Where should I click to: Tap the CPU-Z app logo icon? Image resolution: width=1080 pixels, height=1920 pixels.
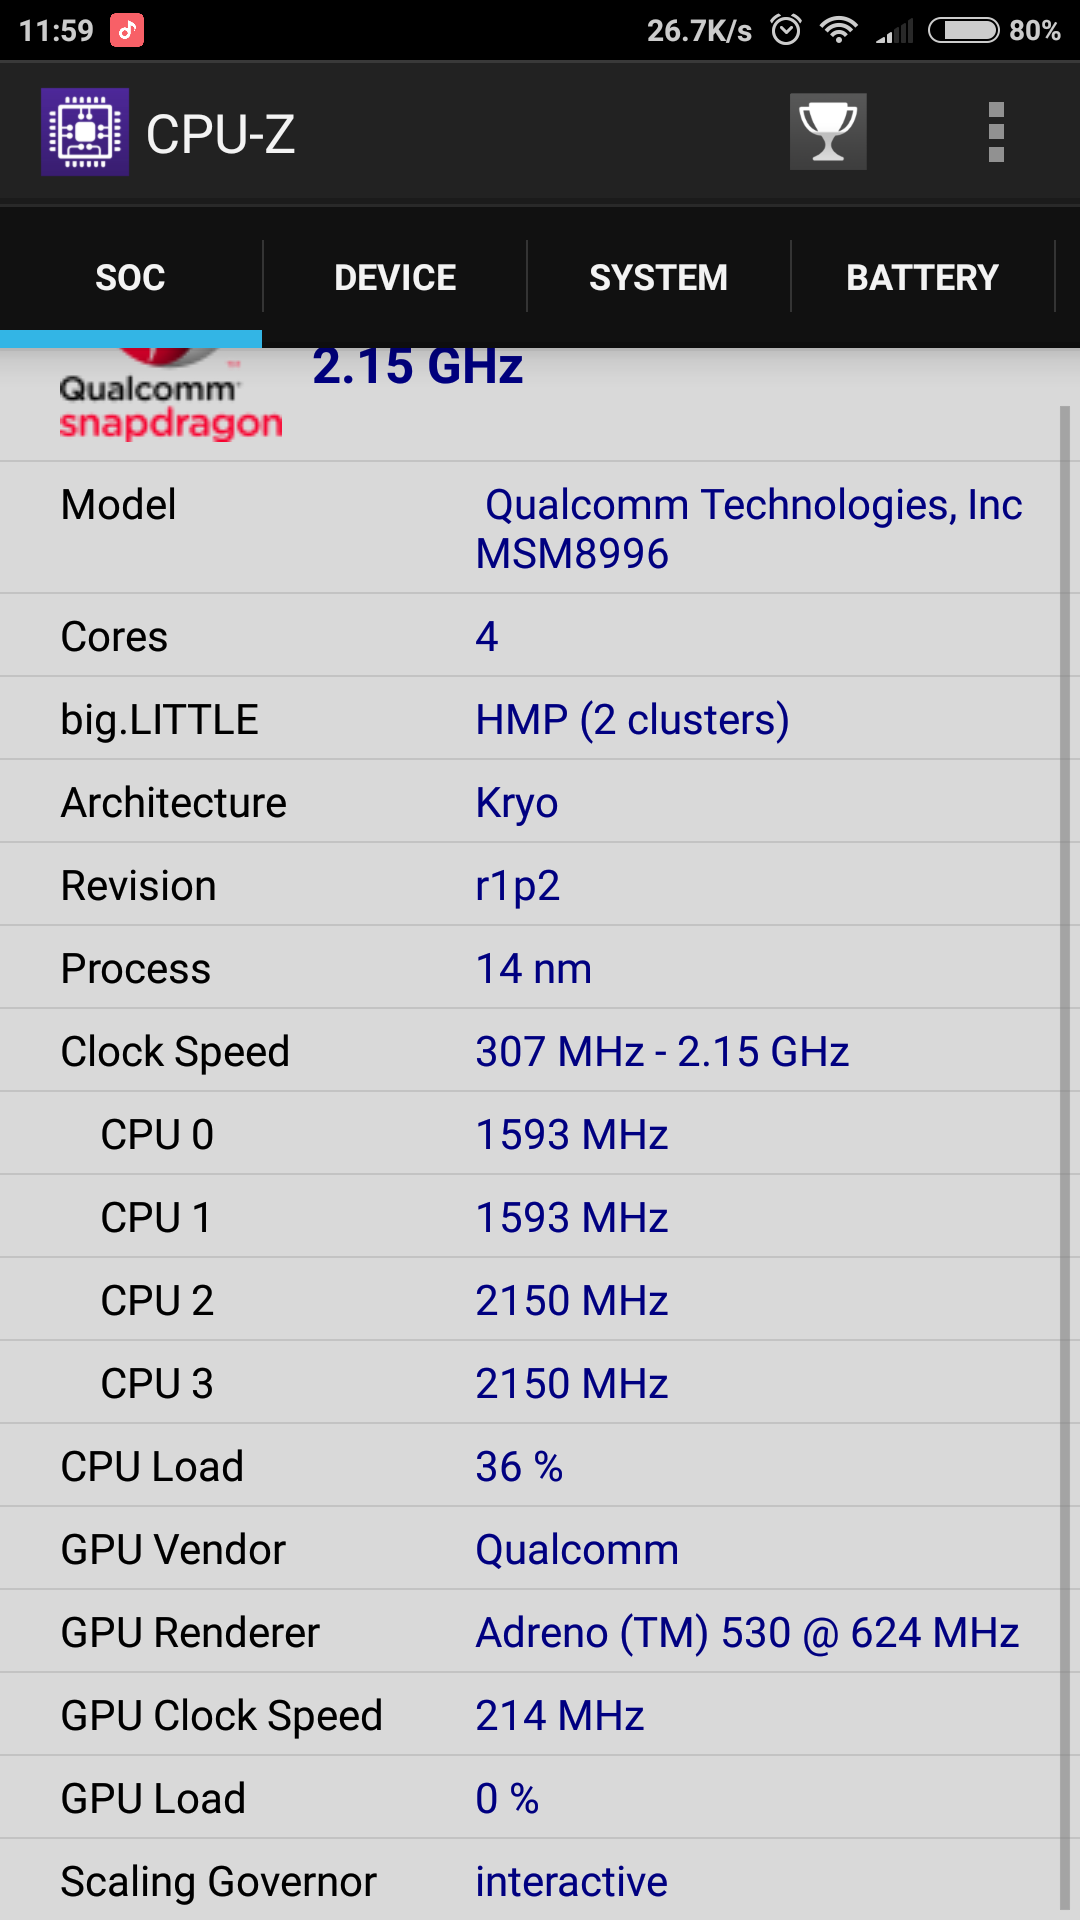(85, 132)
